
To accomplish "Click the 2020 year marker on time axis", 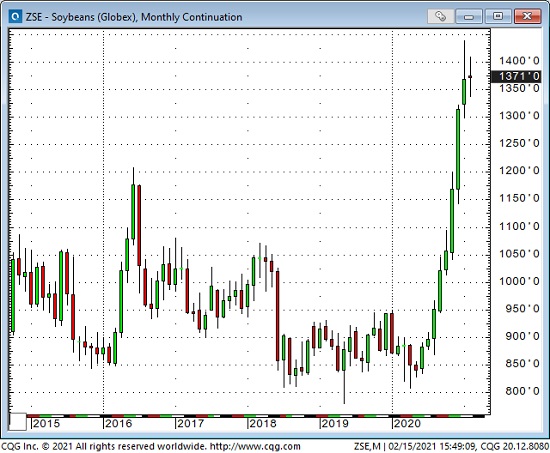I will click(x=407, y=424).
